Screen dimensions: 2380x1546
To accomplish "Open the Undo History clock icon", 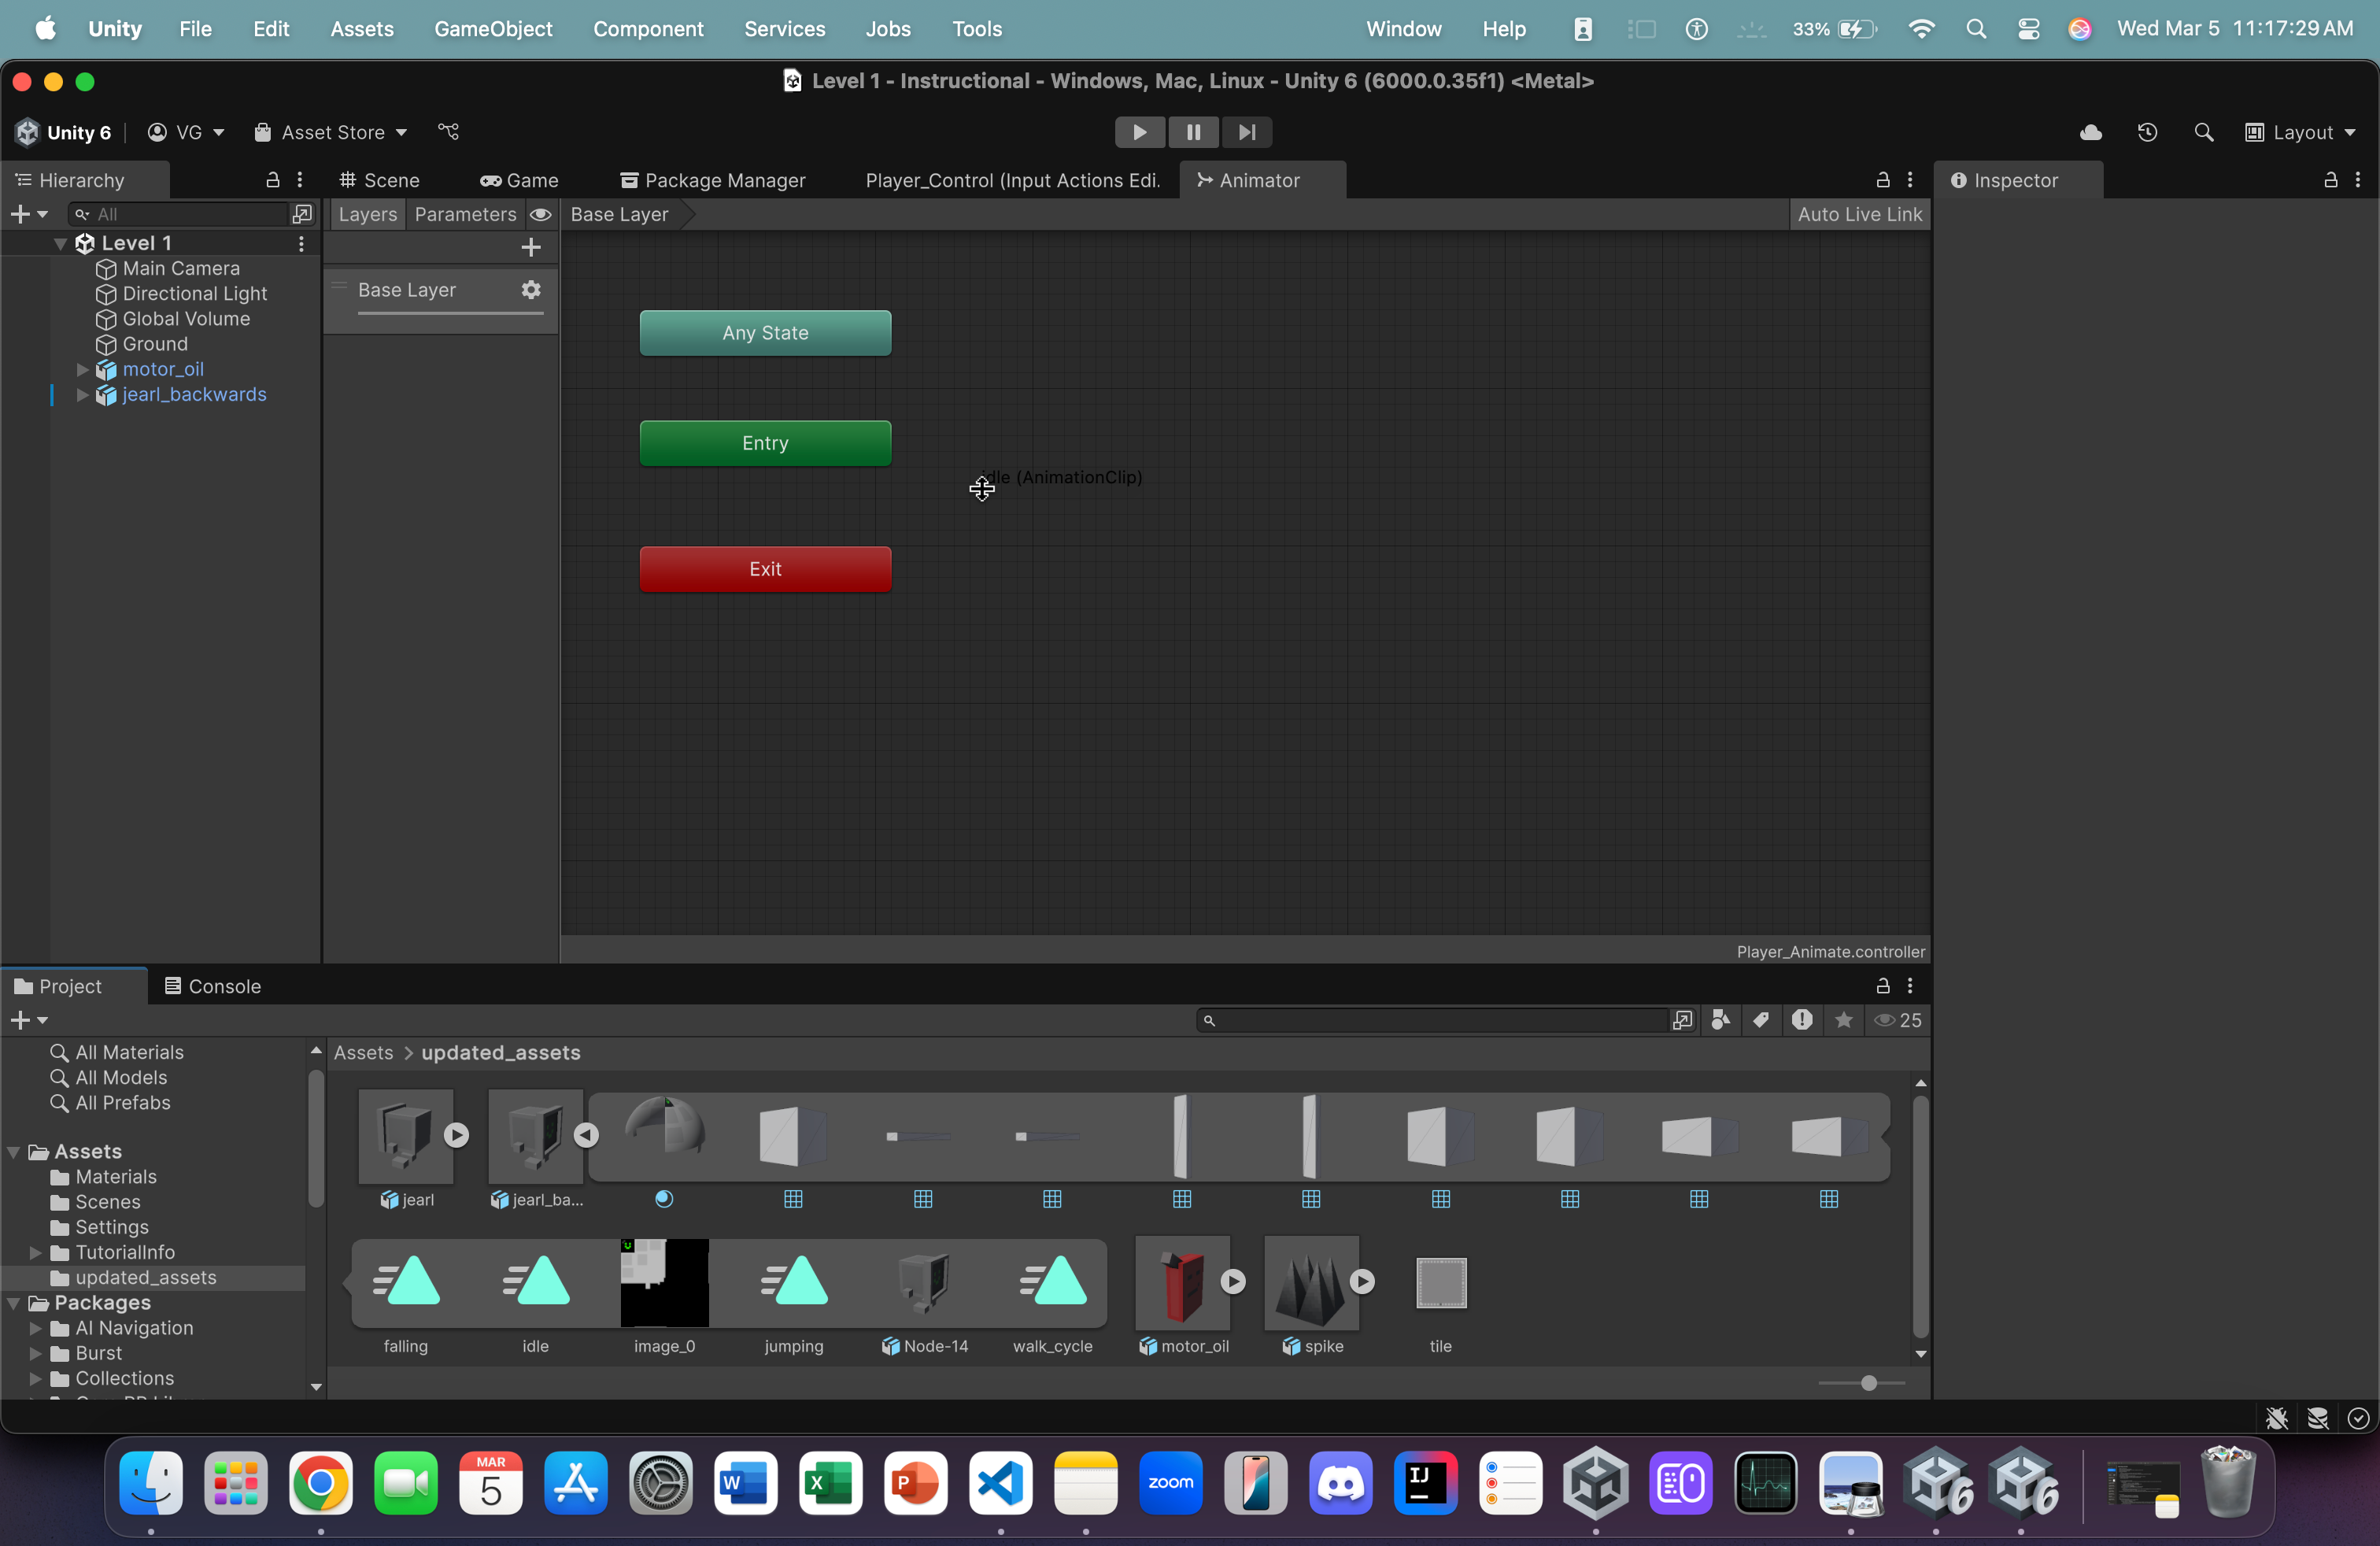I will 2147,132.
